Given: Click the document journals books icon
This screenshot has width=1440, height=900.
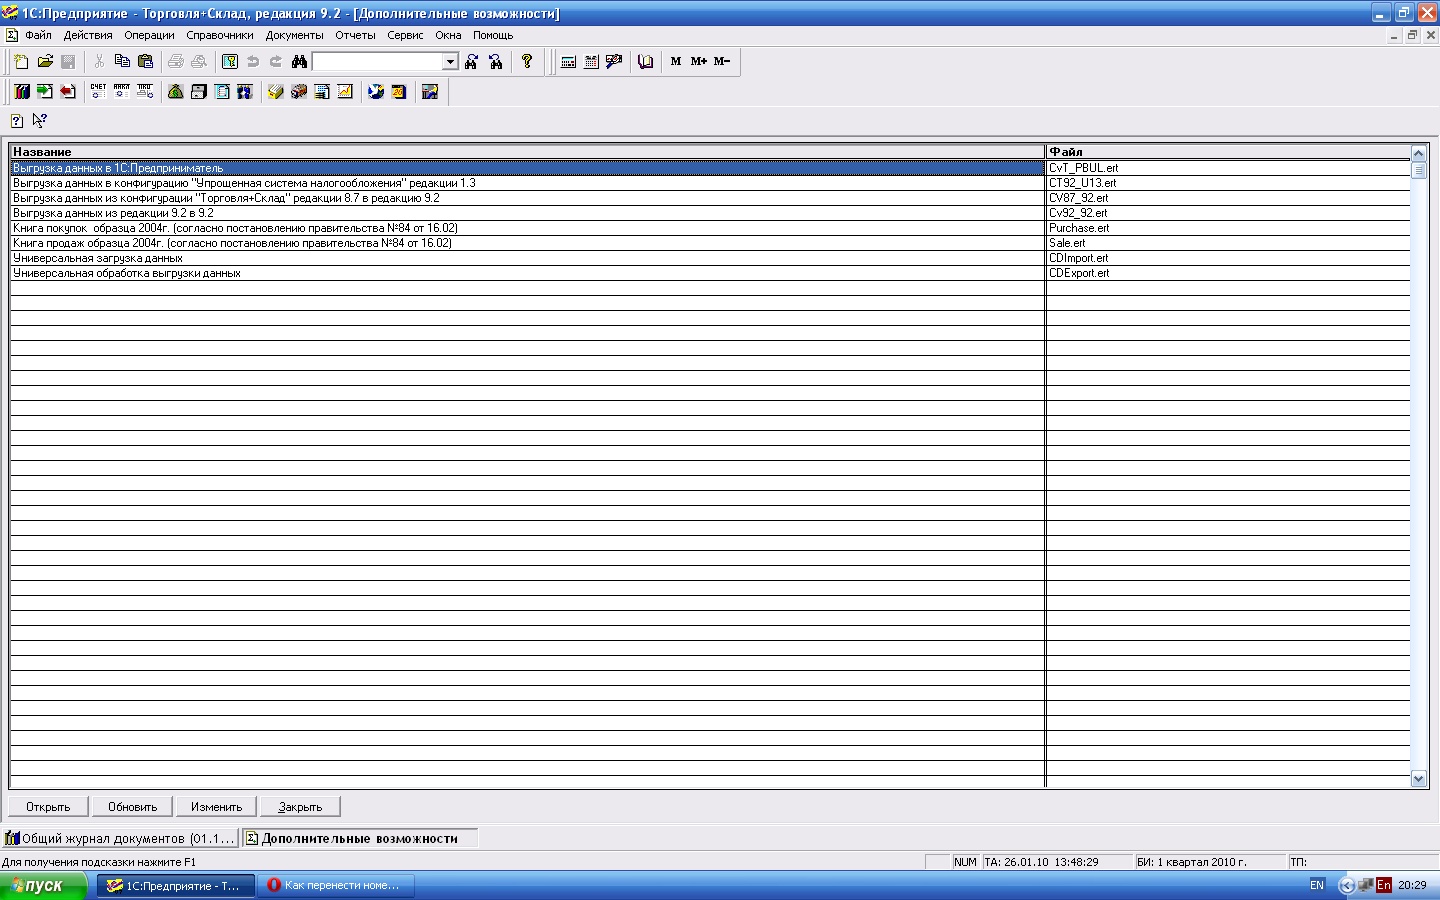Looking at the screenshot, I should 22,92.
